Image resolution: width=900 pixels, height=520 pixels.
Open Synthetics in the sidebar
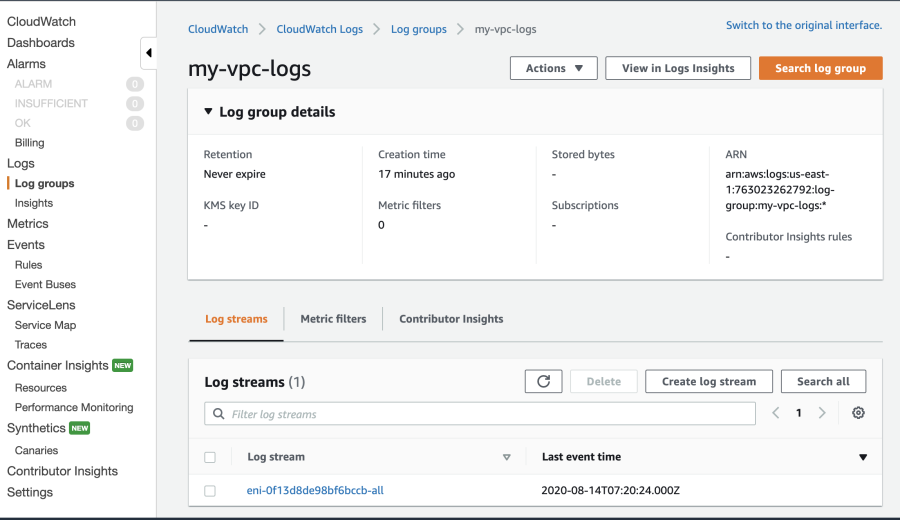36,428
